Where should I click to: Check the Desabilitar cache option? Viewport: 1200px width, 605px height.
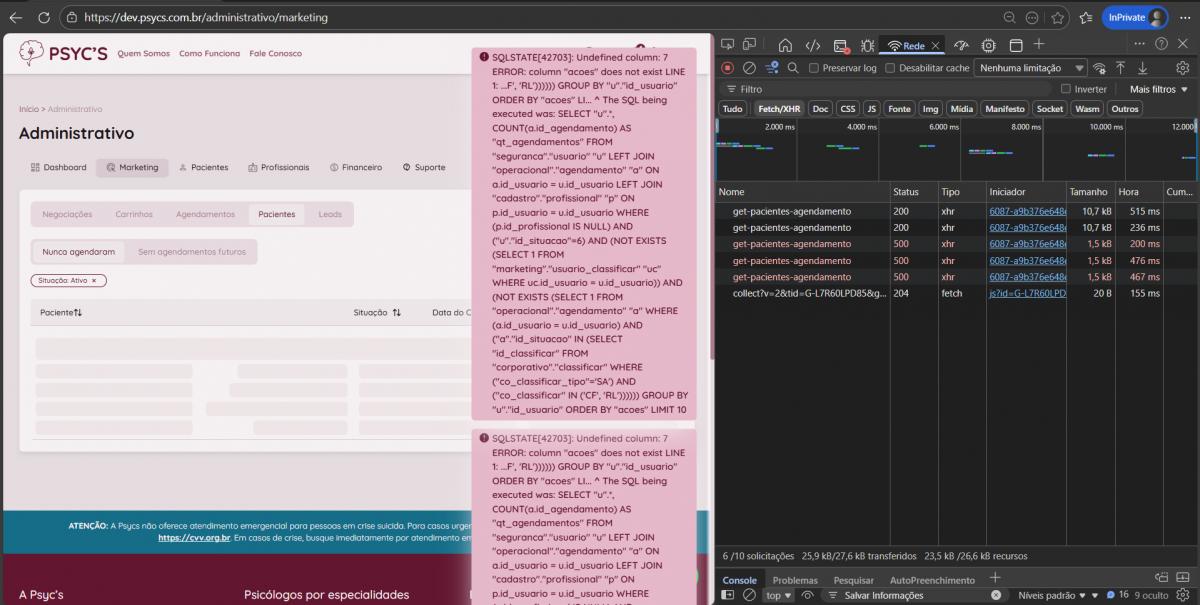point(891,68)
